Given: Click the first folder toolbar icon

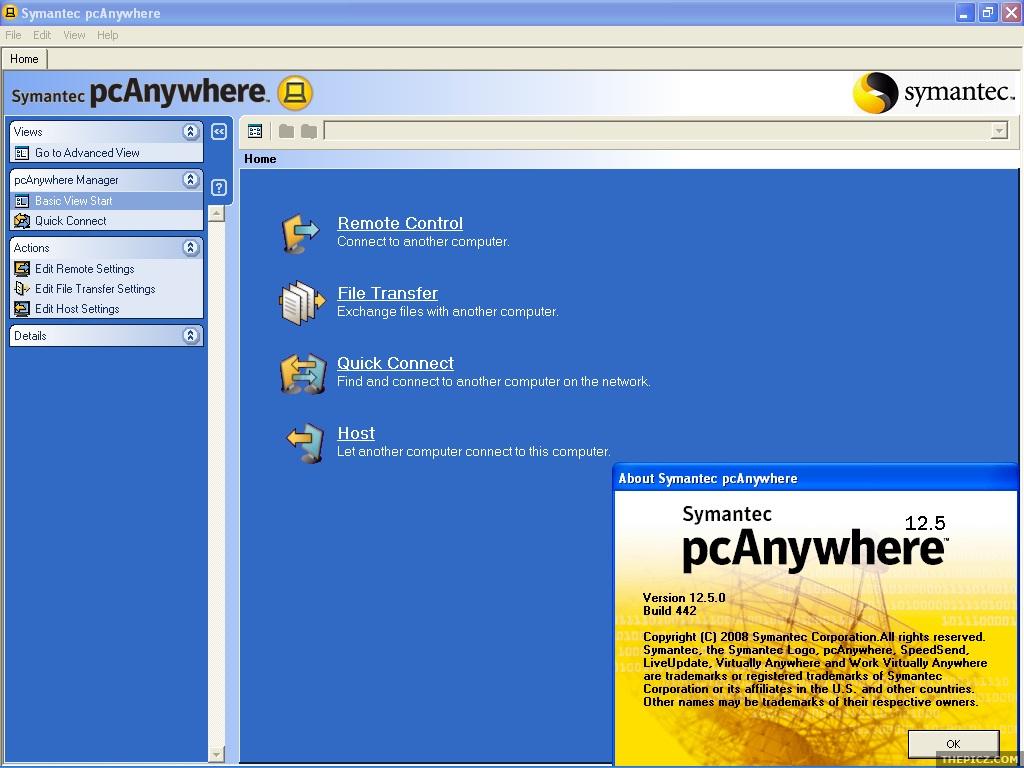Looking at the screenshot, I should pos(286,131).
